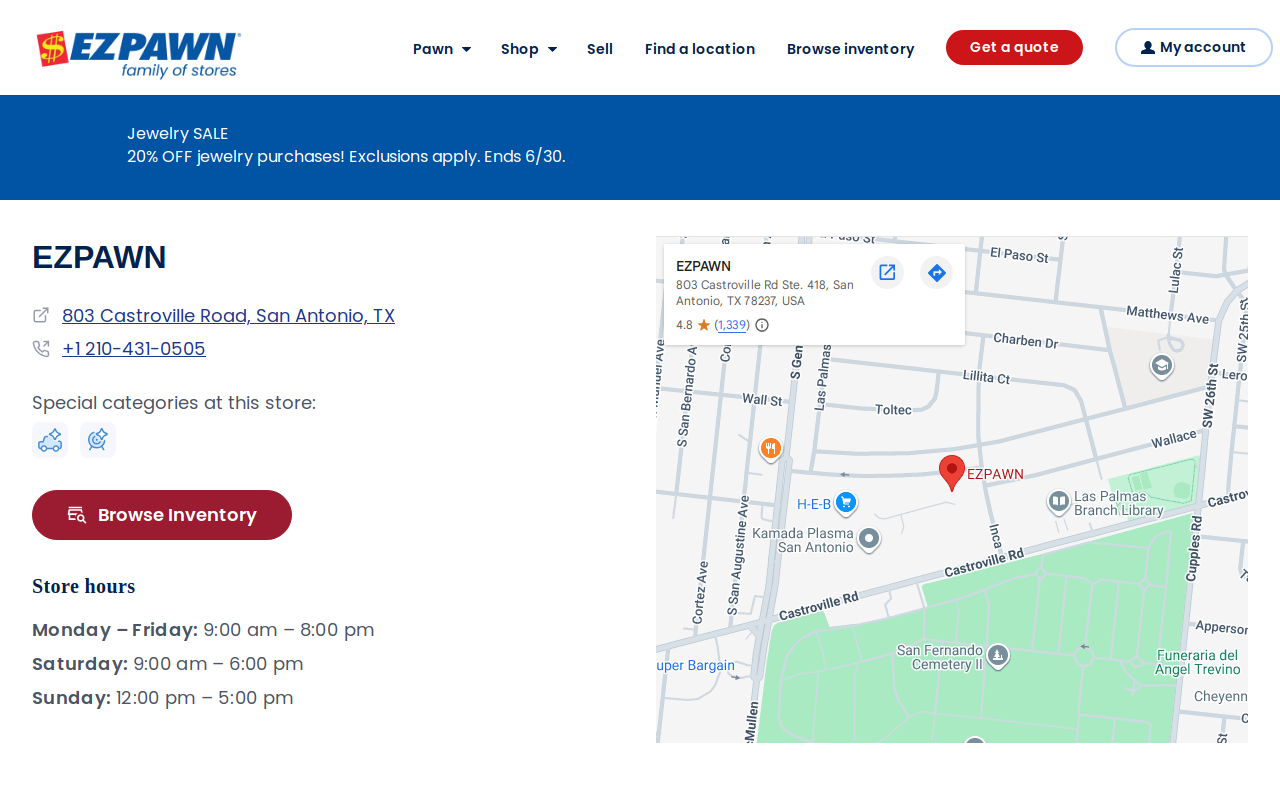1280x800 pixels.
Task: Click the San Fernando Cemetery II marker
Action: point(997,656)
